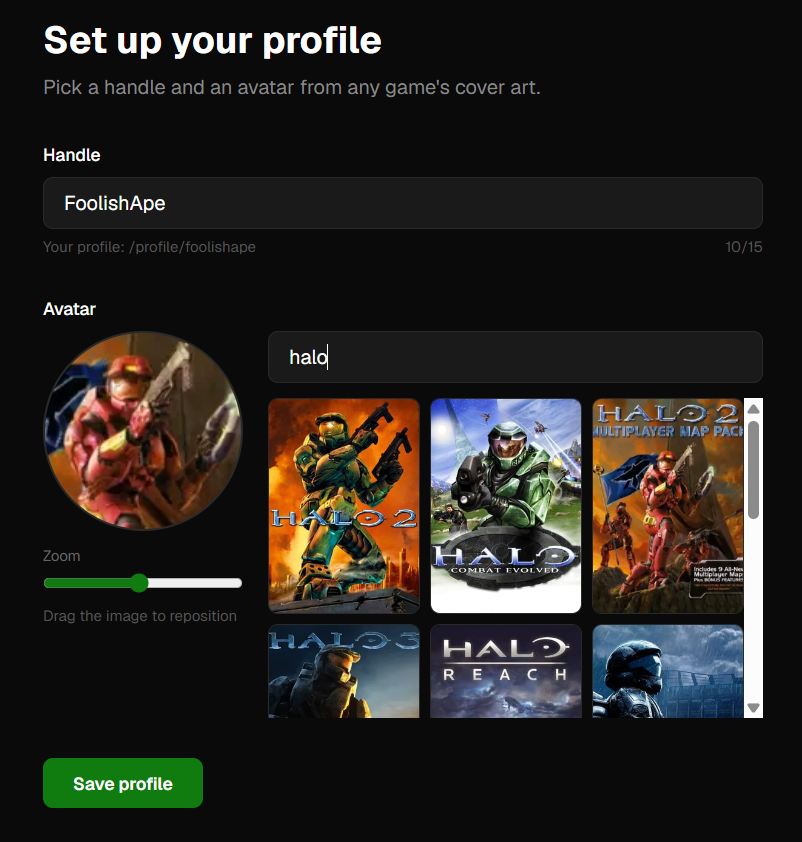Pick the Halo Reach cover art
802x842 pixels.
(506, 671)
